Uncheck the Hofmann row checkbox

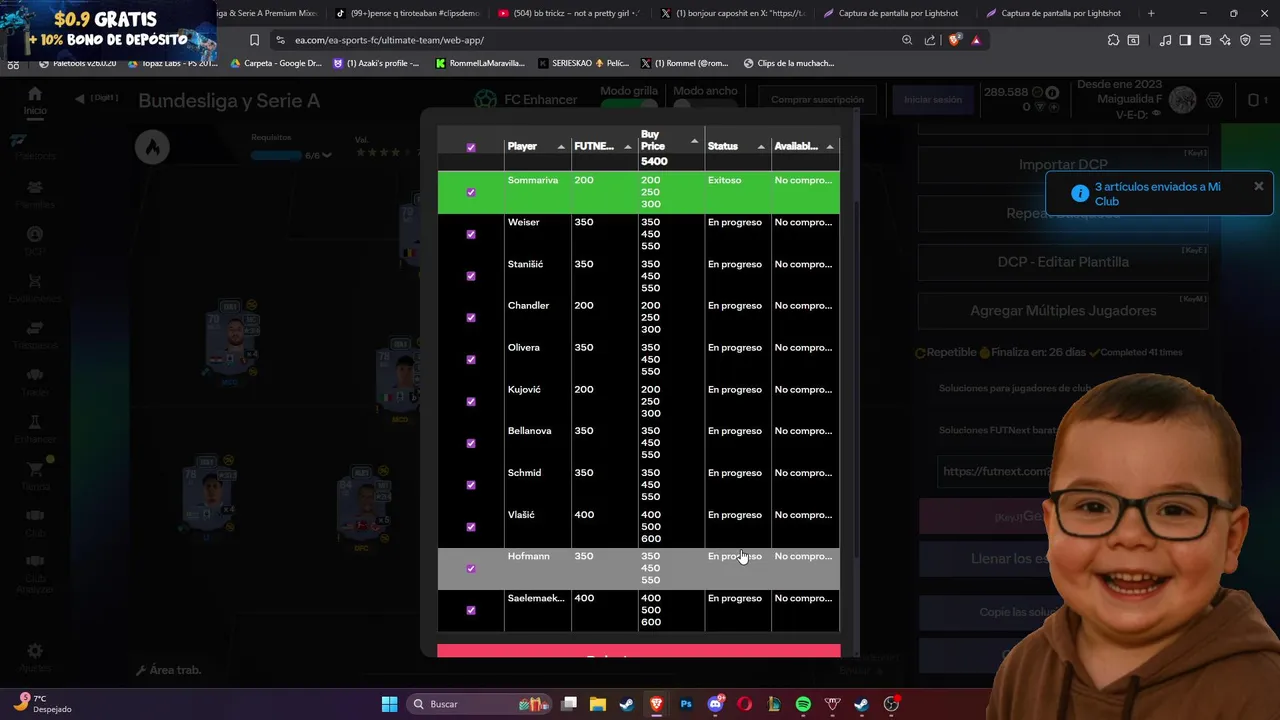(471, 569)
